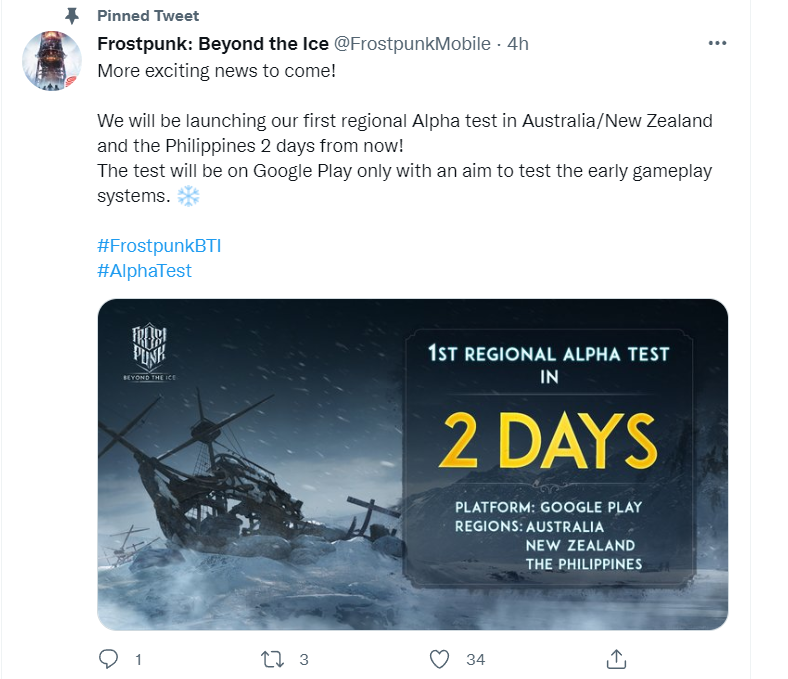Screen dimensions: 788x679
Task: Share the tweet using the share icon
Action: click(x=617, y=658)
